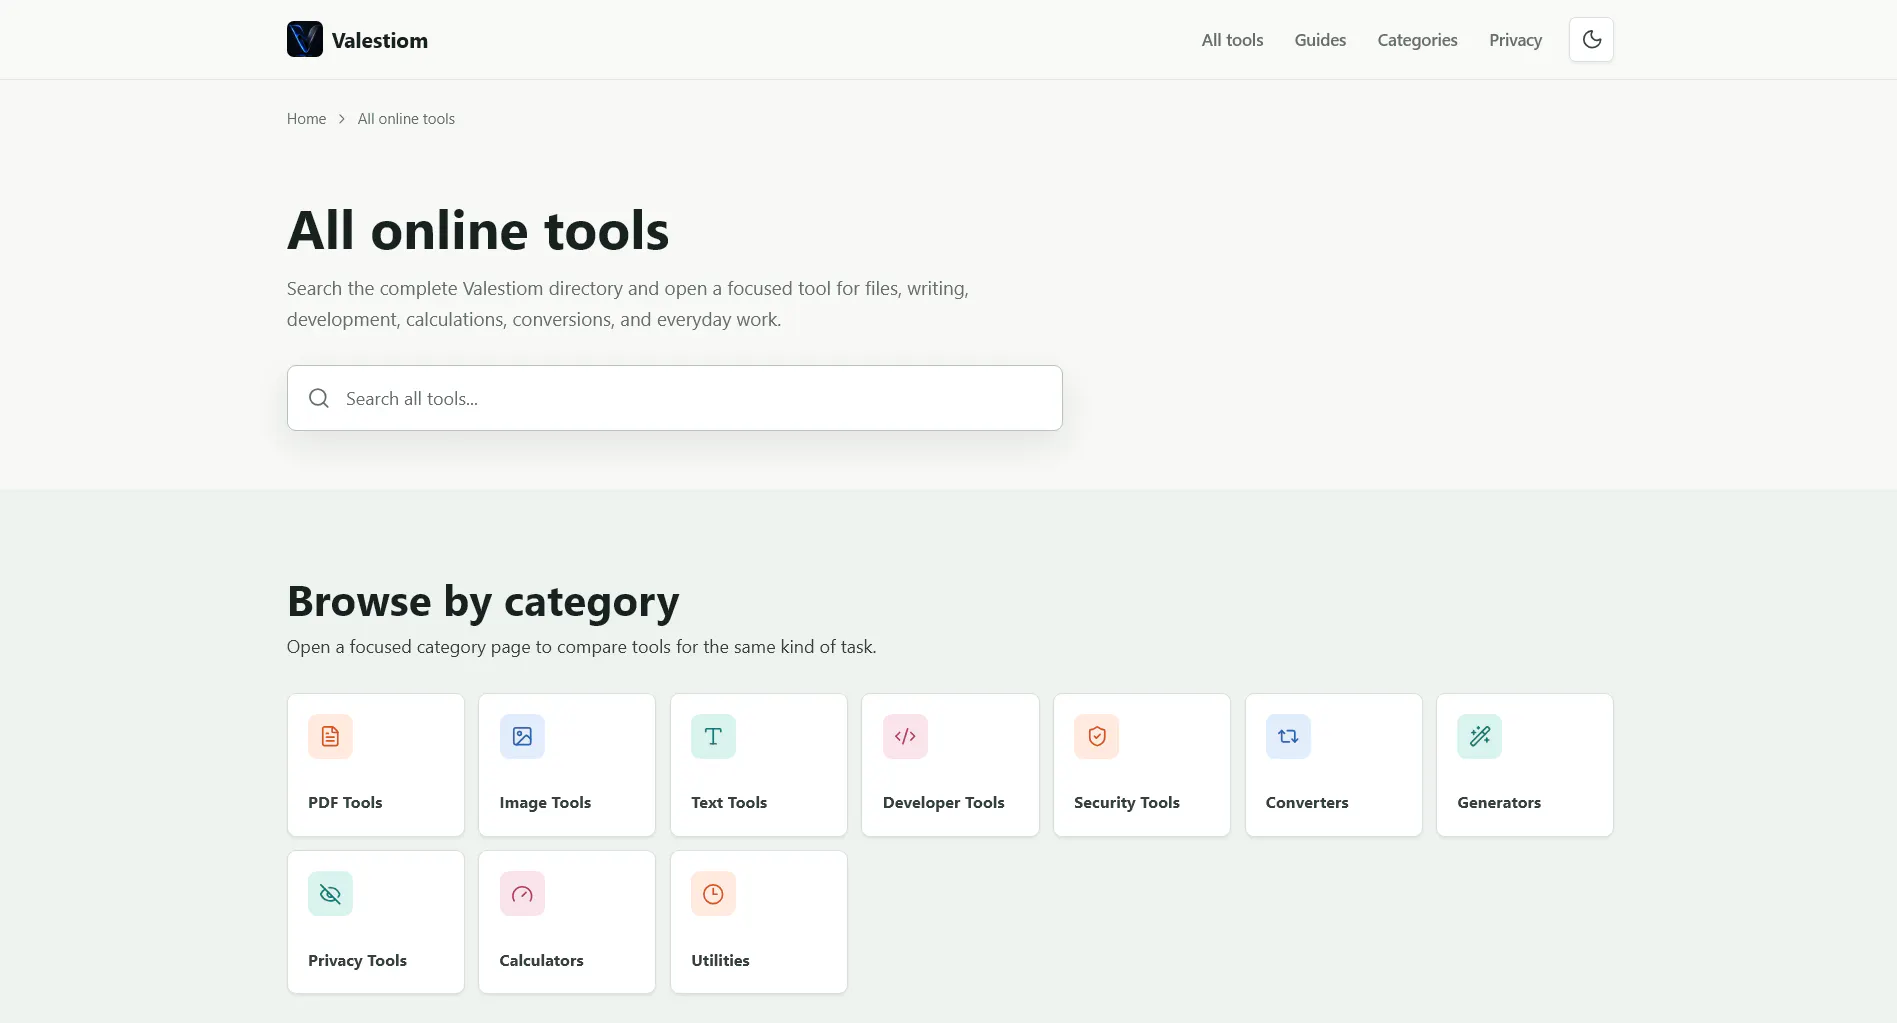The image size is (1897, 1023).
Task: Open the Converters category label
Action: [x=1306, y=802]
